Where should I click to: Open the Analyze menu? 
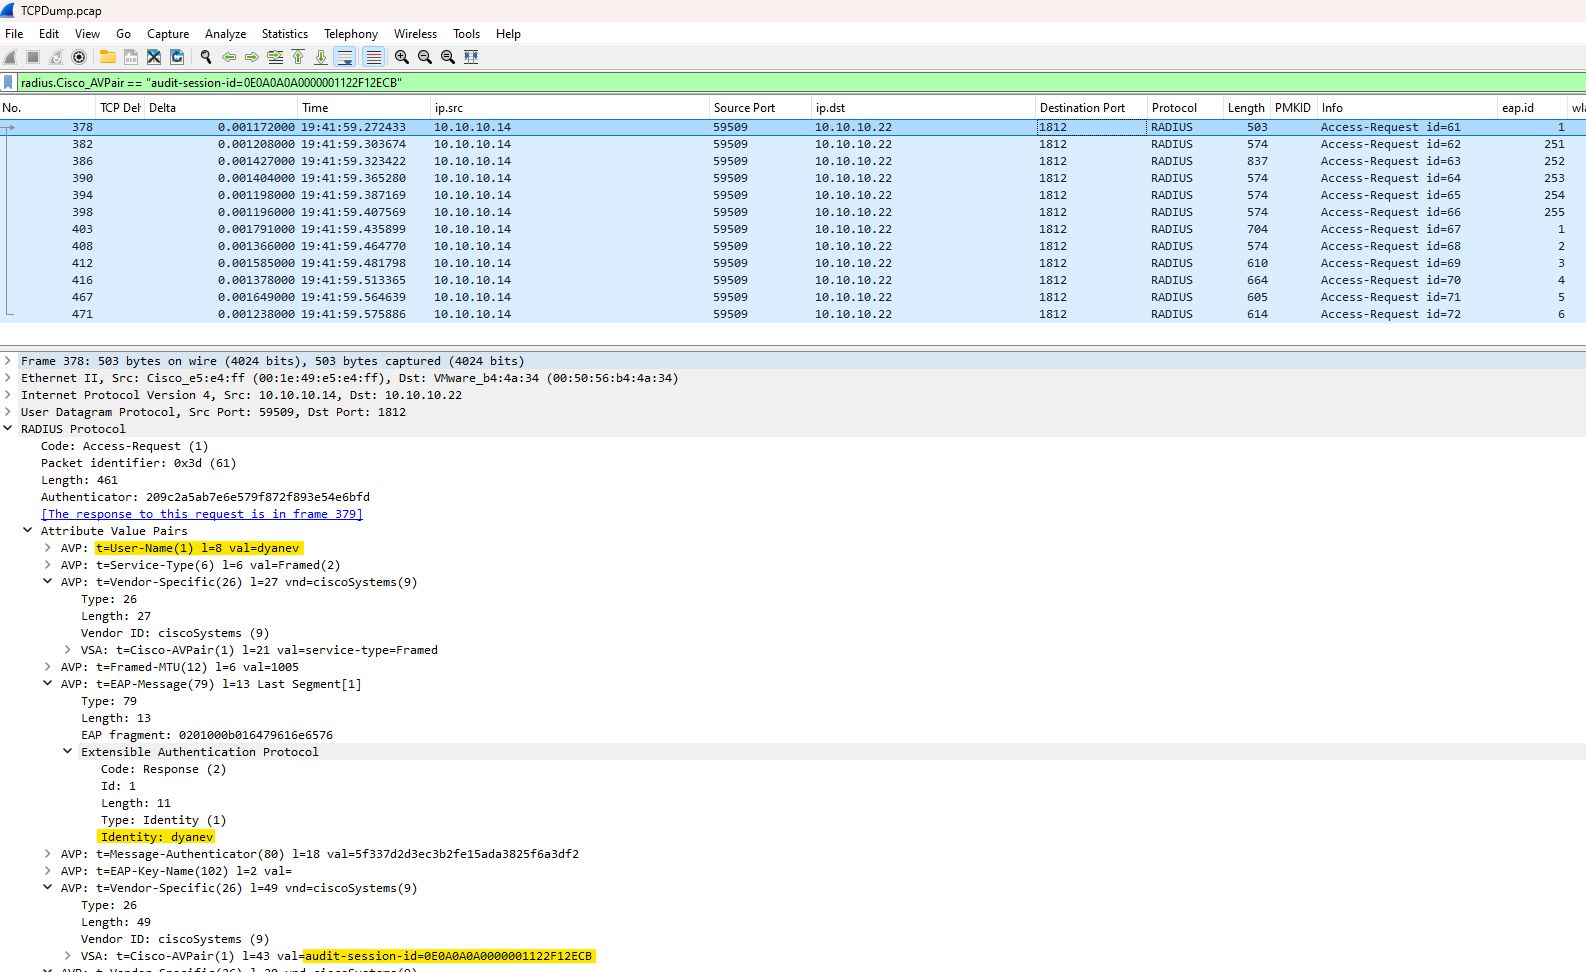point(225,34)
